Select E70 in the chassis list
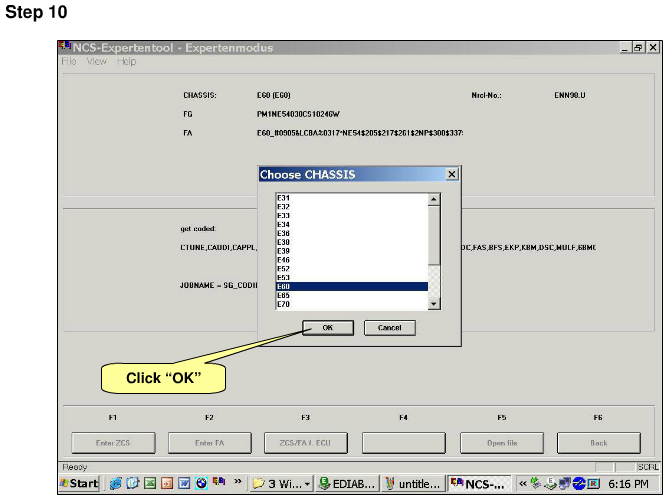The image size is (664, 496). point(352,304)
